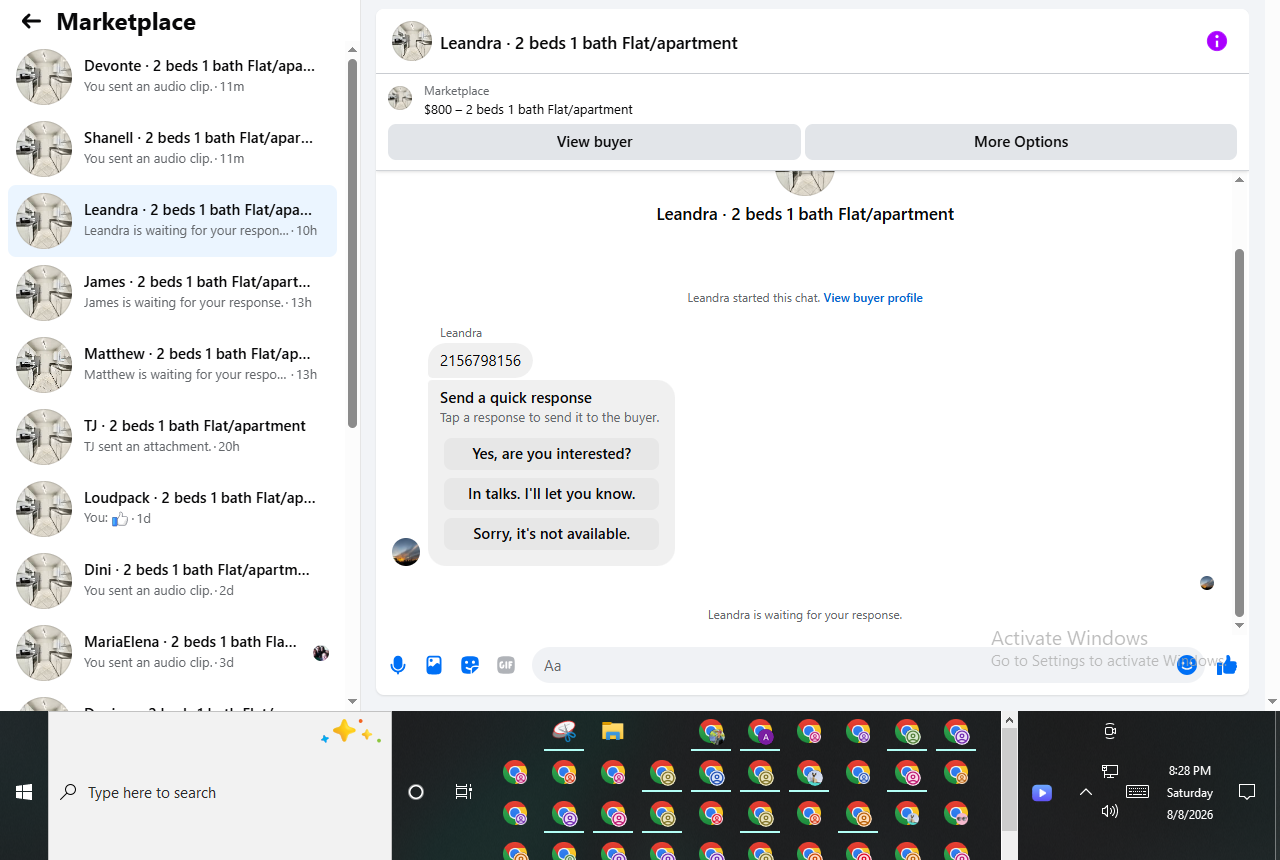Screen dimensions: 1280x860
Task: Open Task View on taskbar
Action: [464, 792]
